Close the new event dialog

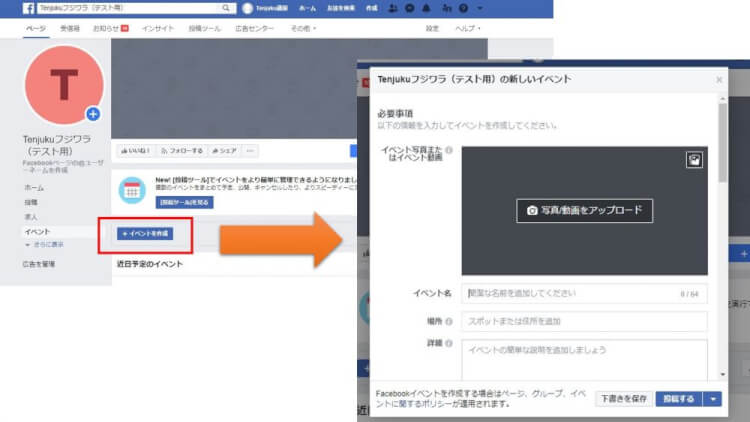[x=719, y=80]
